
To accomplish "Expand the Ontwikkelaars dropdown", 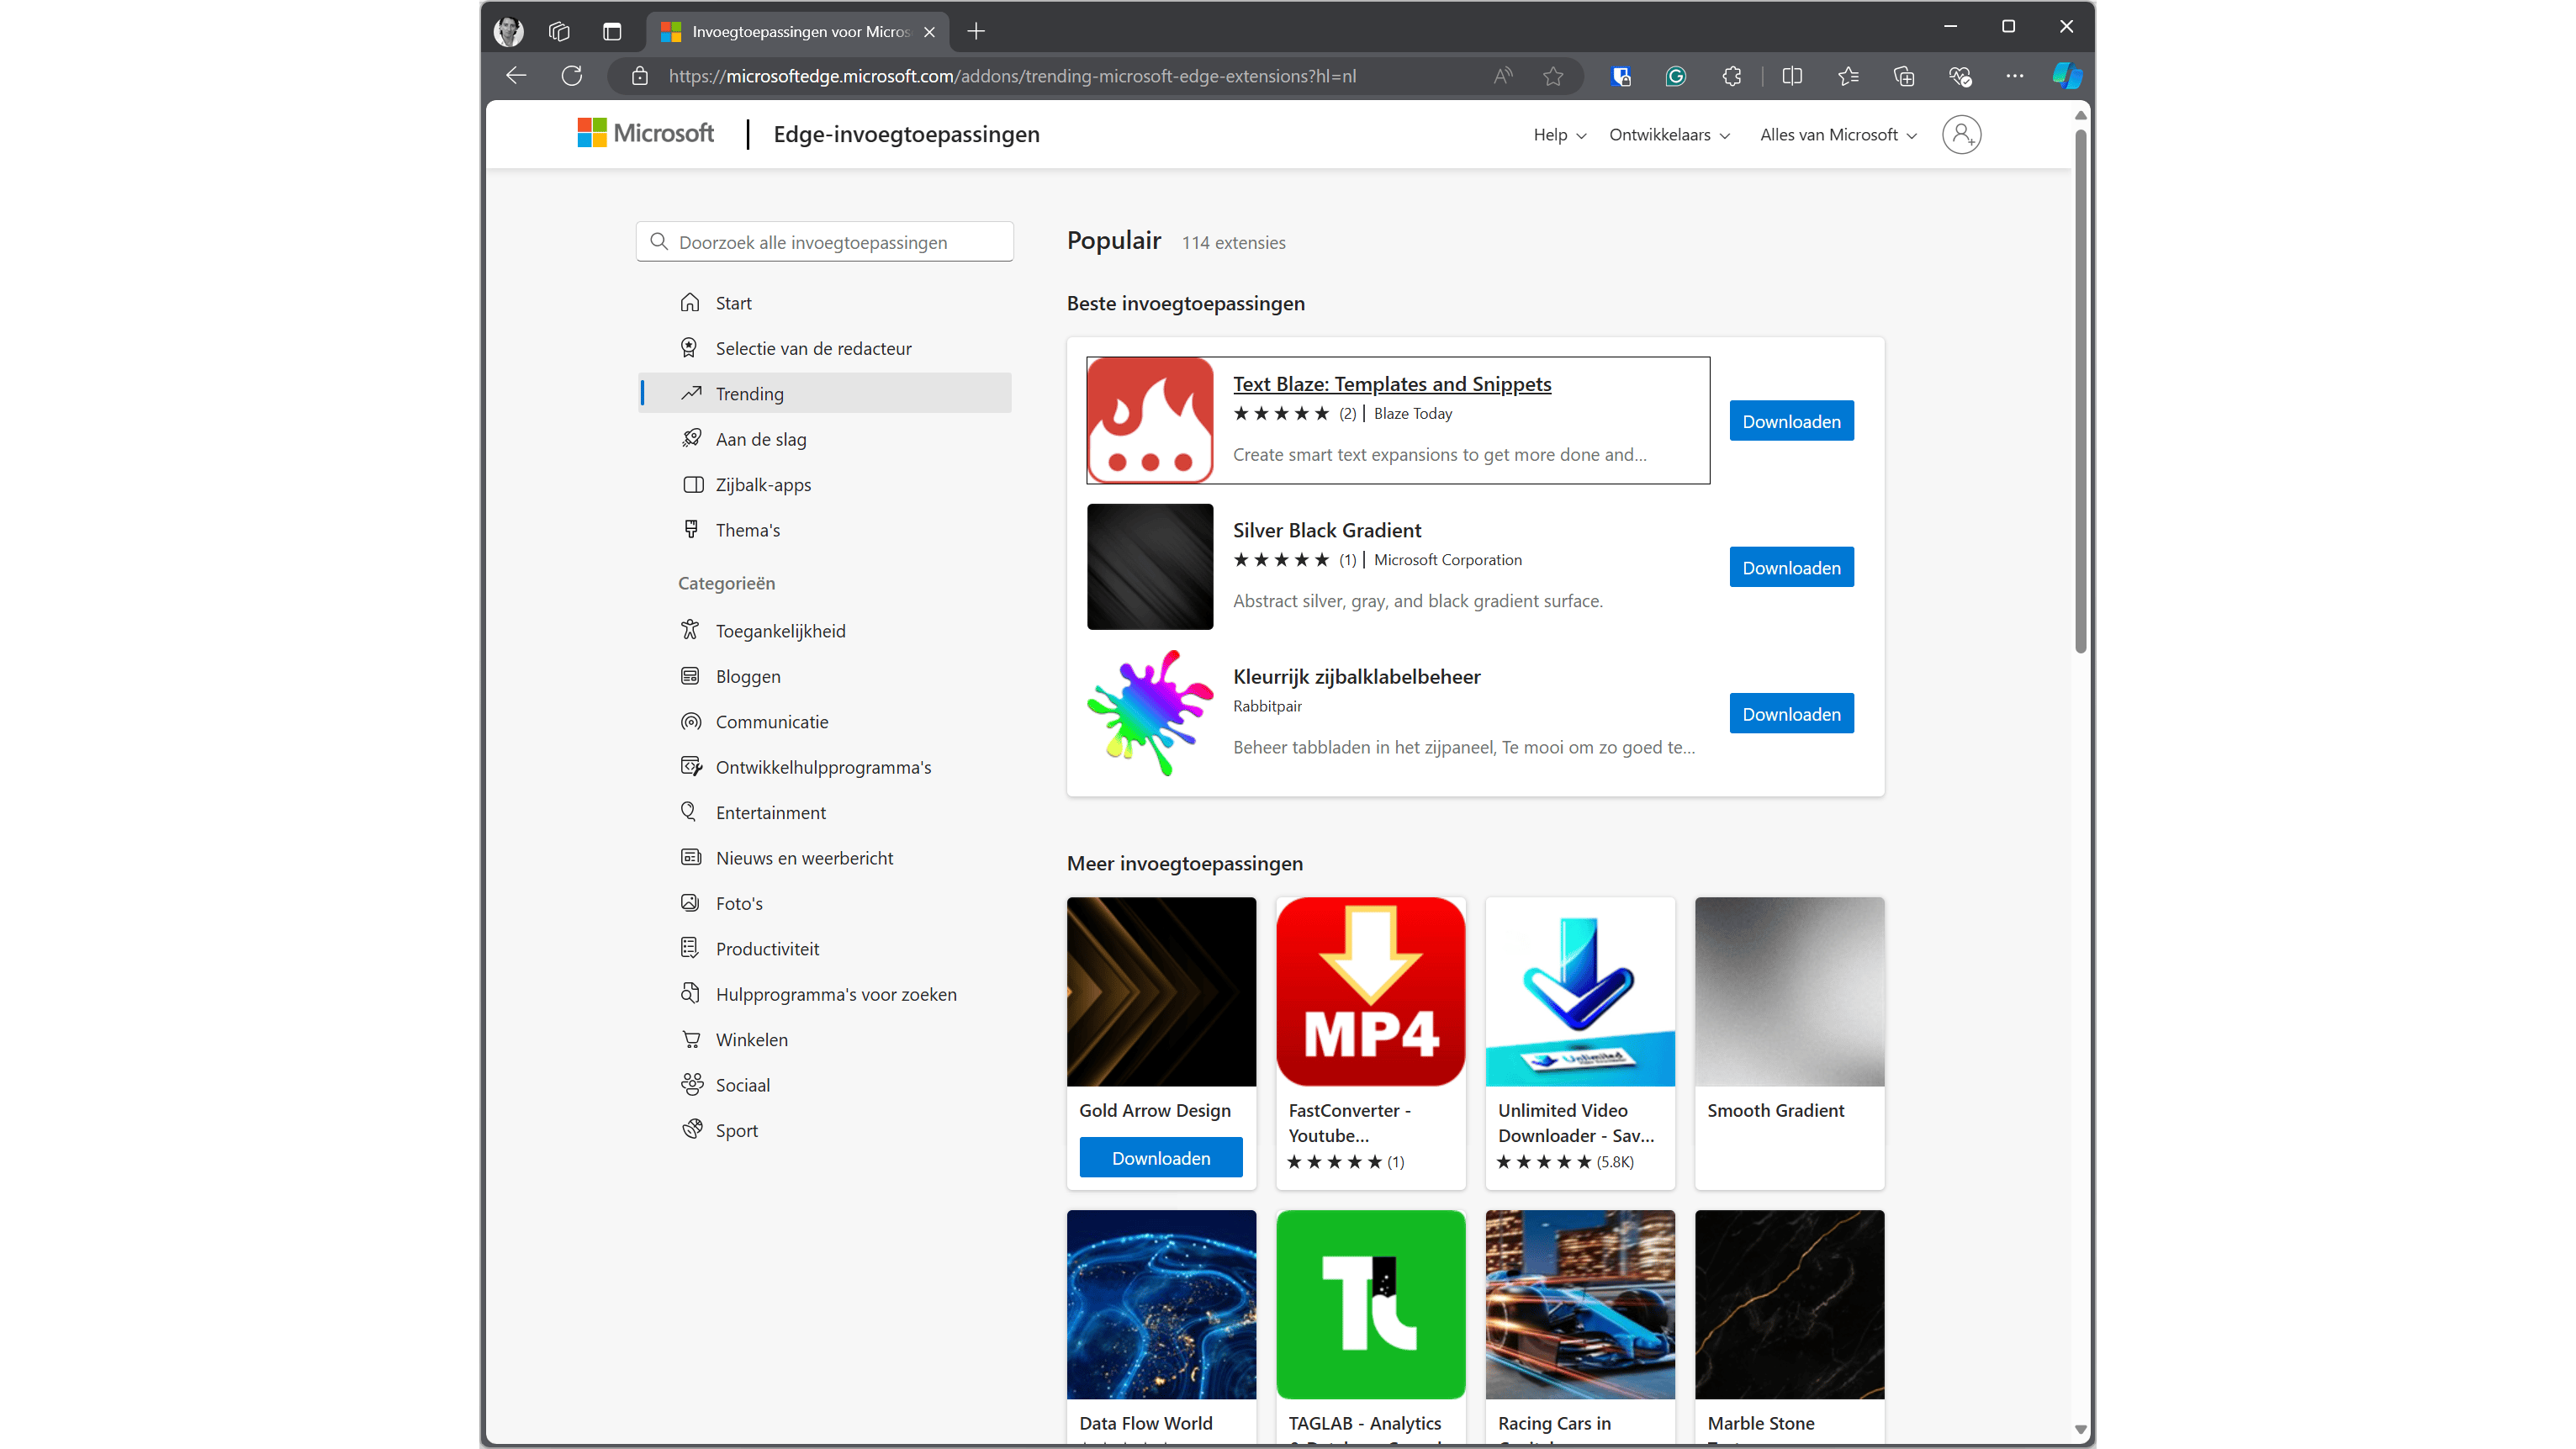I will click(1669, 134).
